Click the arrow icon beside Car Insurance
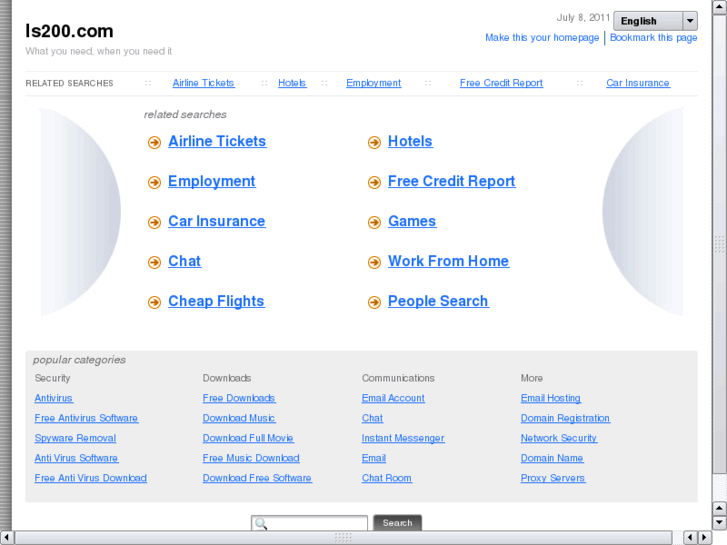This screenshot has height=545, width=727. coord(154,222)
